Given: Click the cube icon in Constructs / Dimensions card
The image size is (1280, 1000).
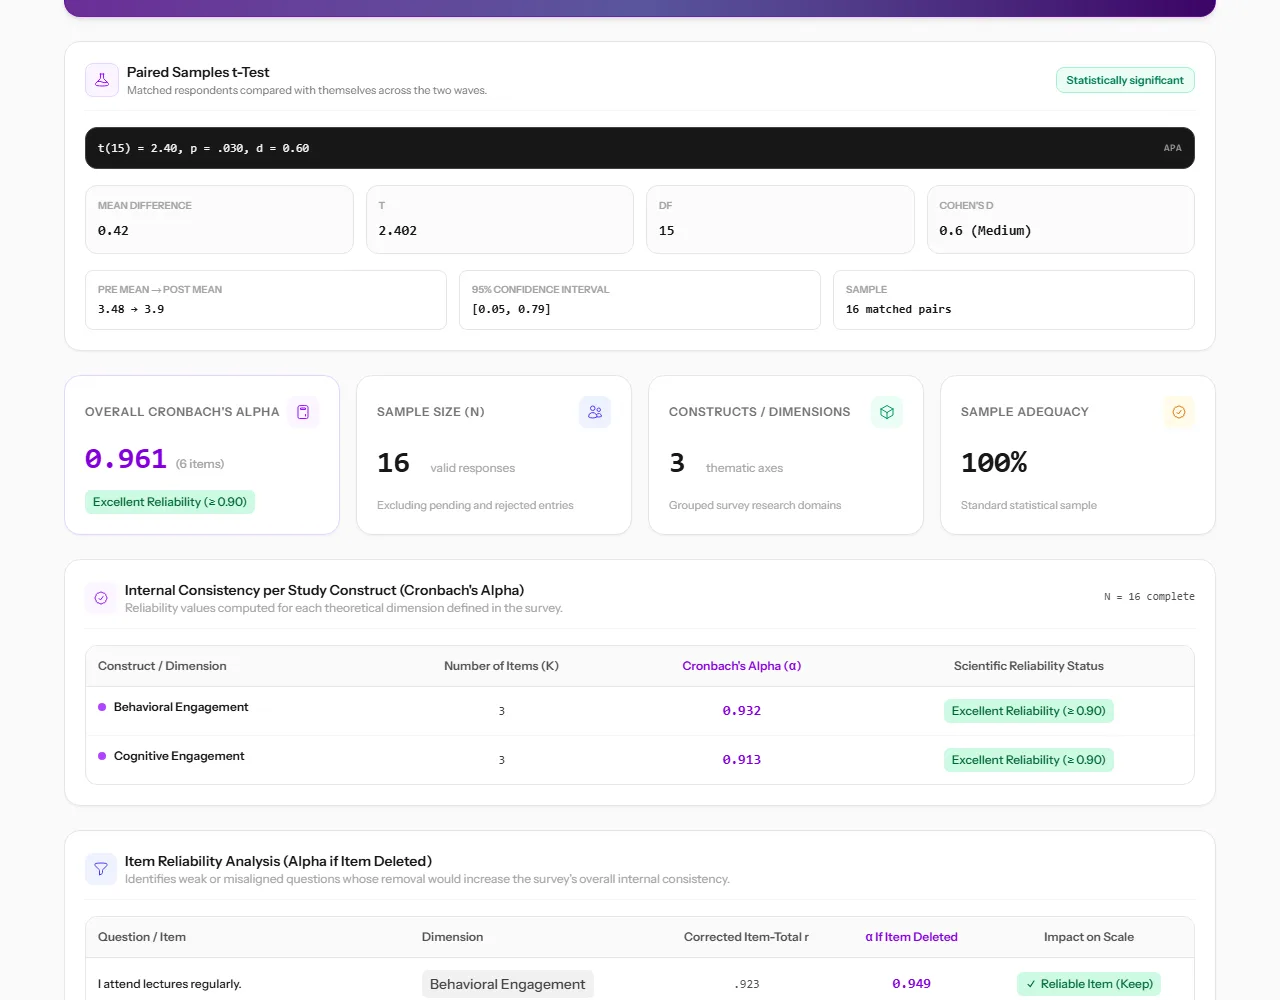Looking at the screenshot, I should point(887,412).
